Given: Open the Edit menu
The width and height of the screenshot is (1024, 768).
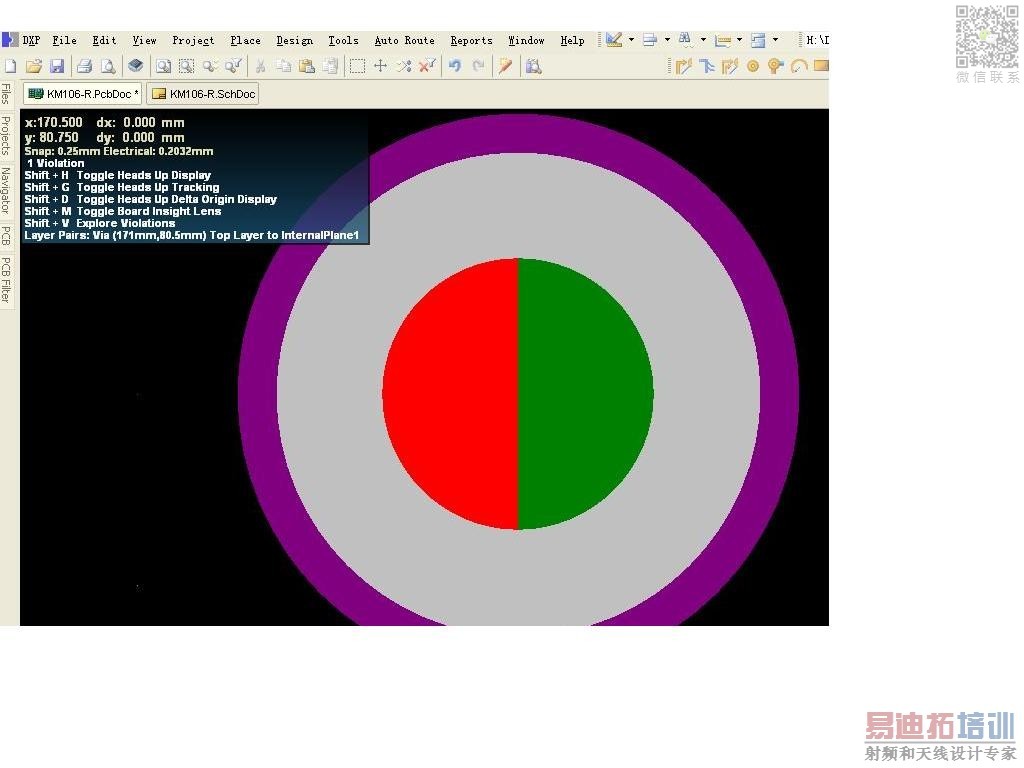Looking at the screenshot, I should [x=104, y=40].
